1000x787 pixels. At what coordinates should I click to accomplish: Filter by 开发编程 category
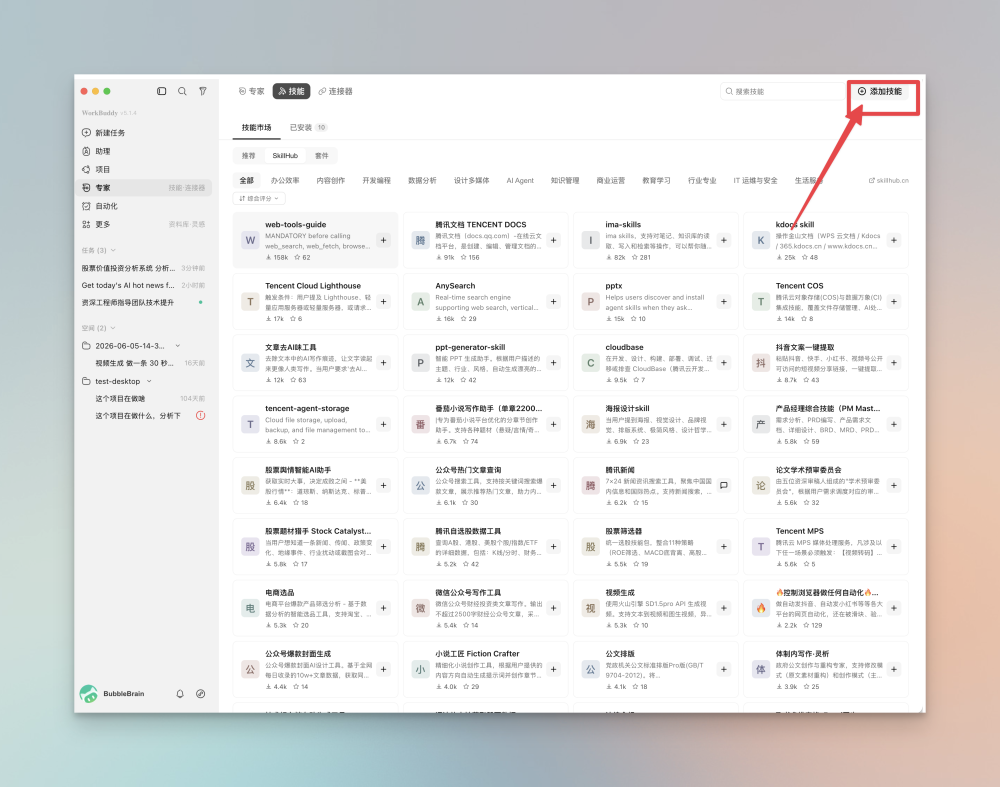376,180
